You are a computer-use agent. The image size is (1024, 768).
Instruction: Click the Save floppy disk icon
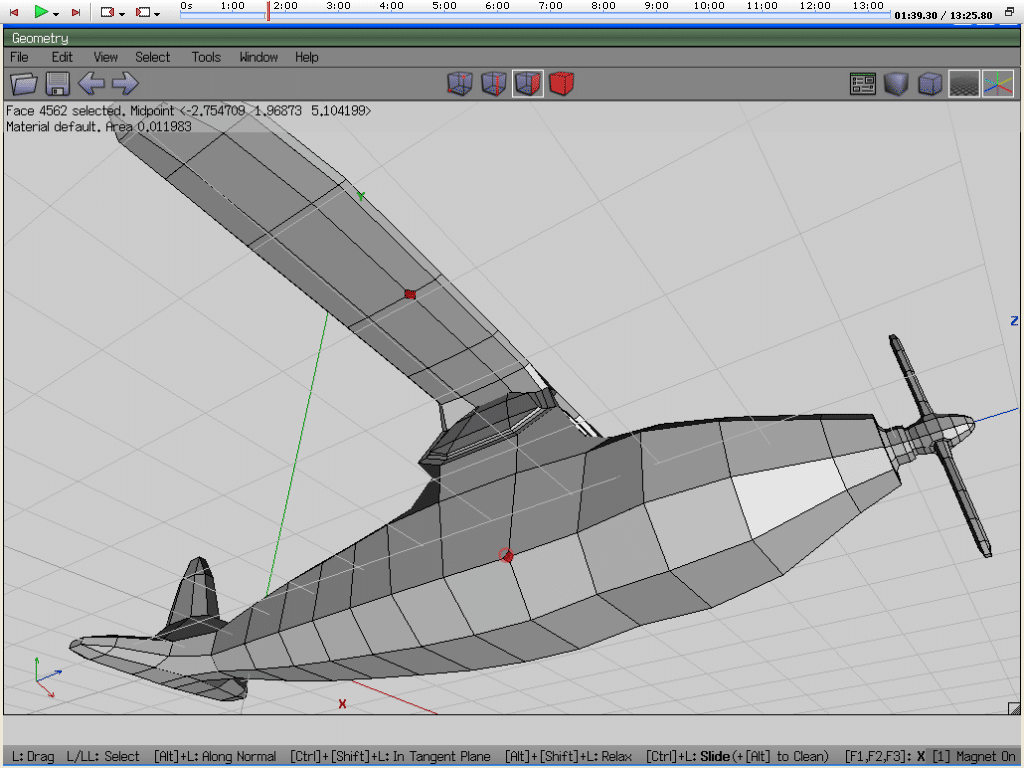57,84
